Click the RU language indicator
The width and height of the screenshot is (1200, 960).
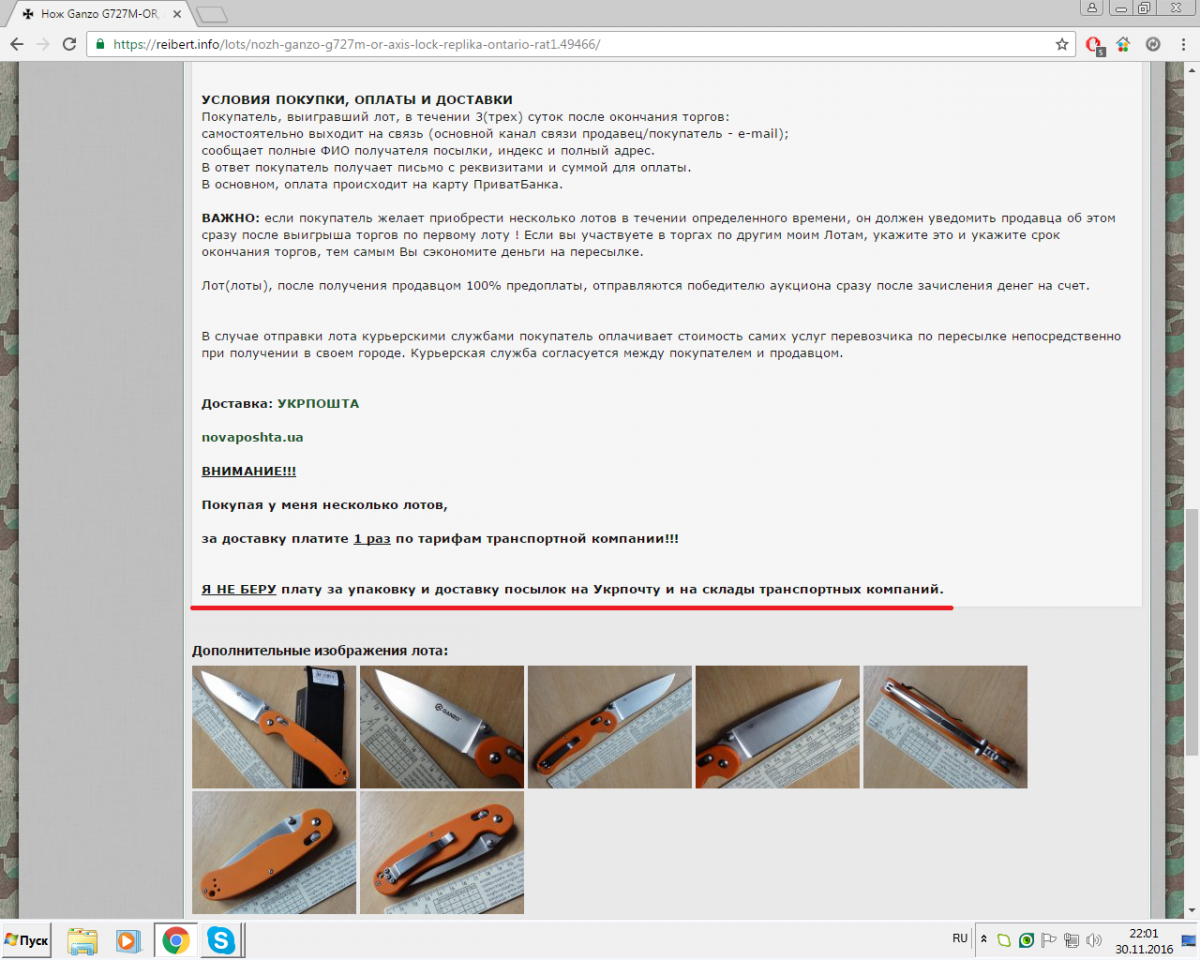[x=960, y=939]
